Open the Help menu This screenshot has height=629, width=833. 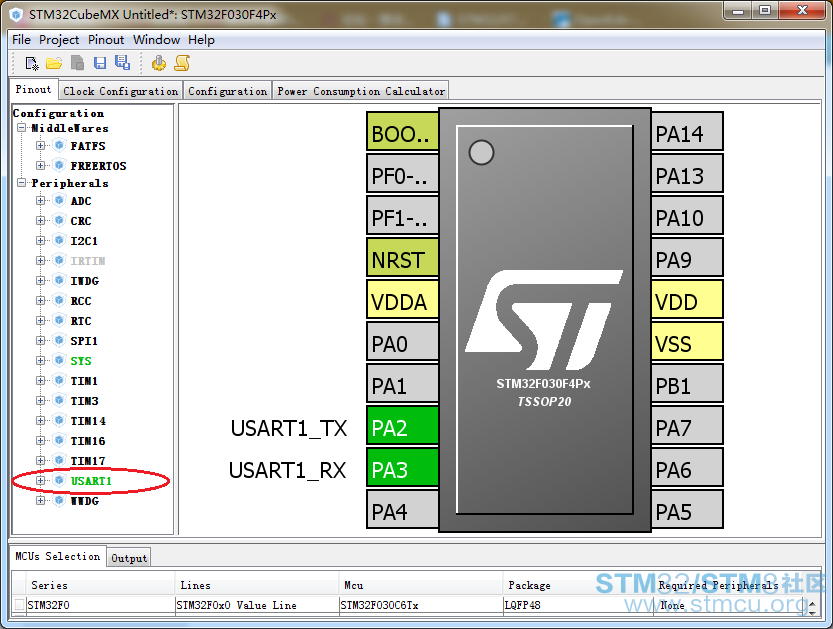(201, 40)
